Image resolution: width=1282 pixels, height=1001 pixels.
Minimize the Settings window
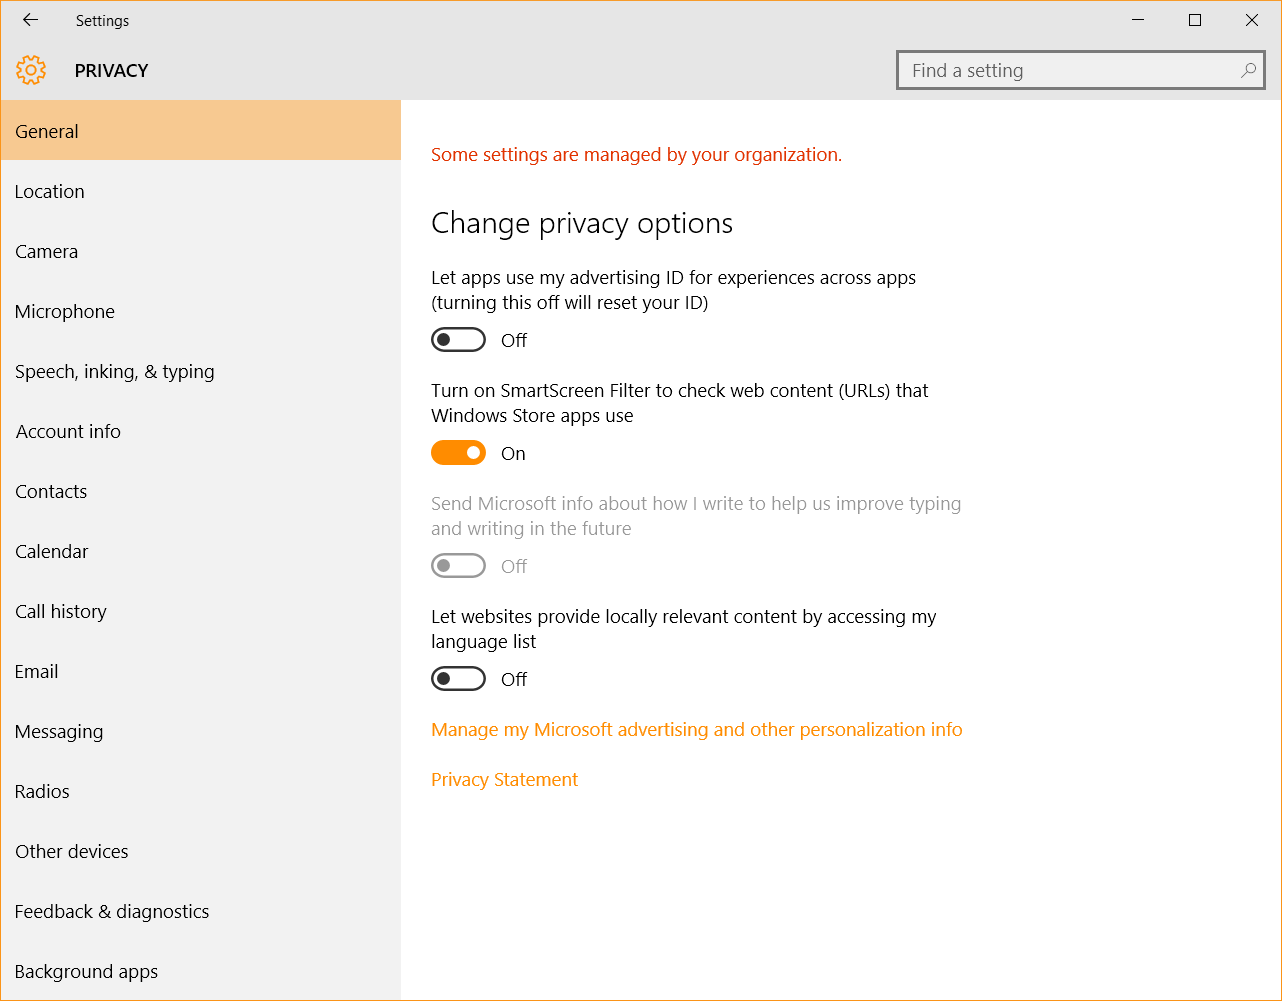click(1138, 20)
